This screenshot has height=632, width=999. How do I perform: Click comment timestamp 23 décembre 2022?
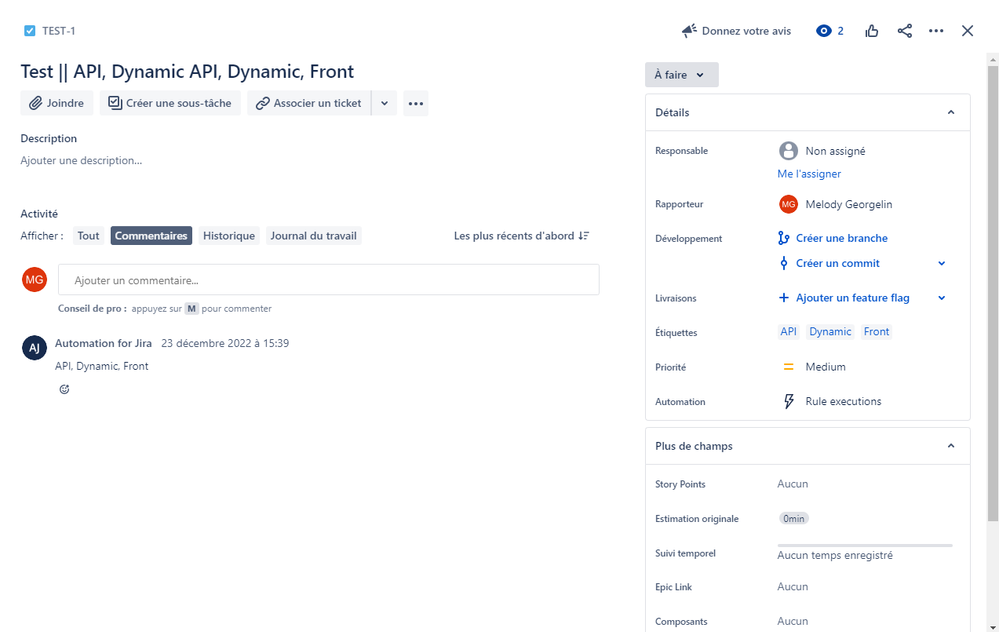(x=225, y=343)
